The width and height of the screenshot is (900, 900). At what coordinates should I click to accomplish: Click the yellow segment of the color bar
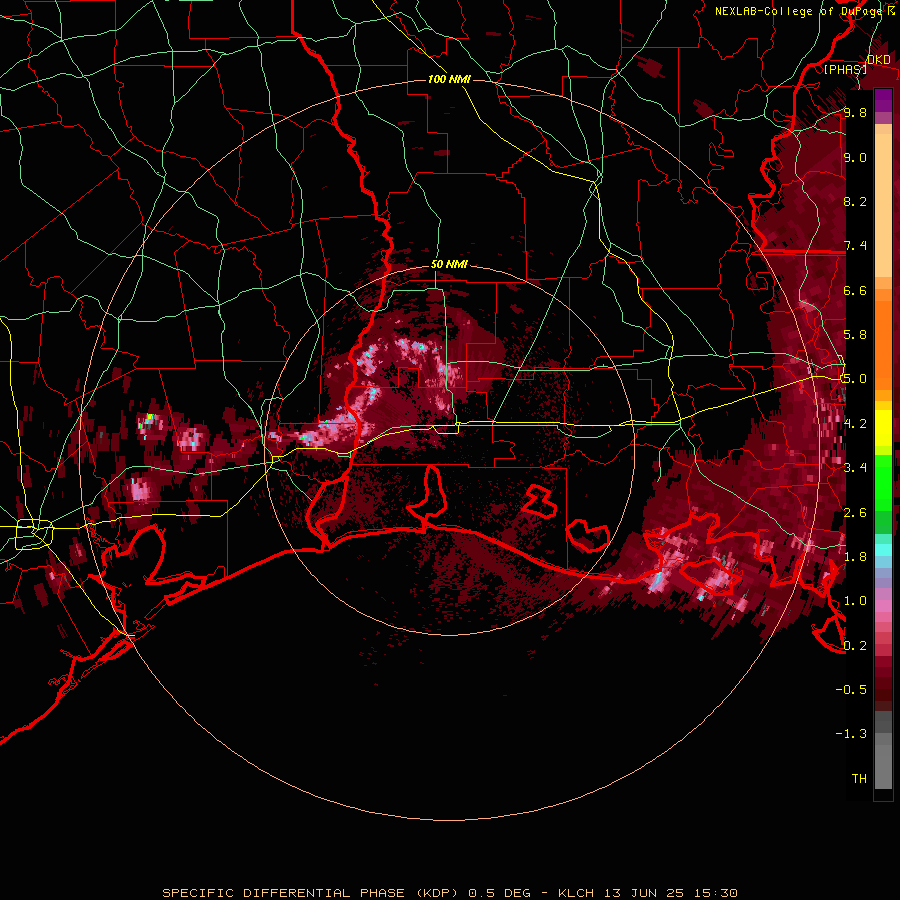pyautogui.click(x=883, y=428)
